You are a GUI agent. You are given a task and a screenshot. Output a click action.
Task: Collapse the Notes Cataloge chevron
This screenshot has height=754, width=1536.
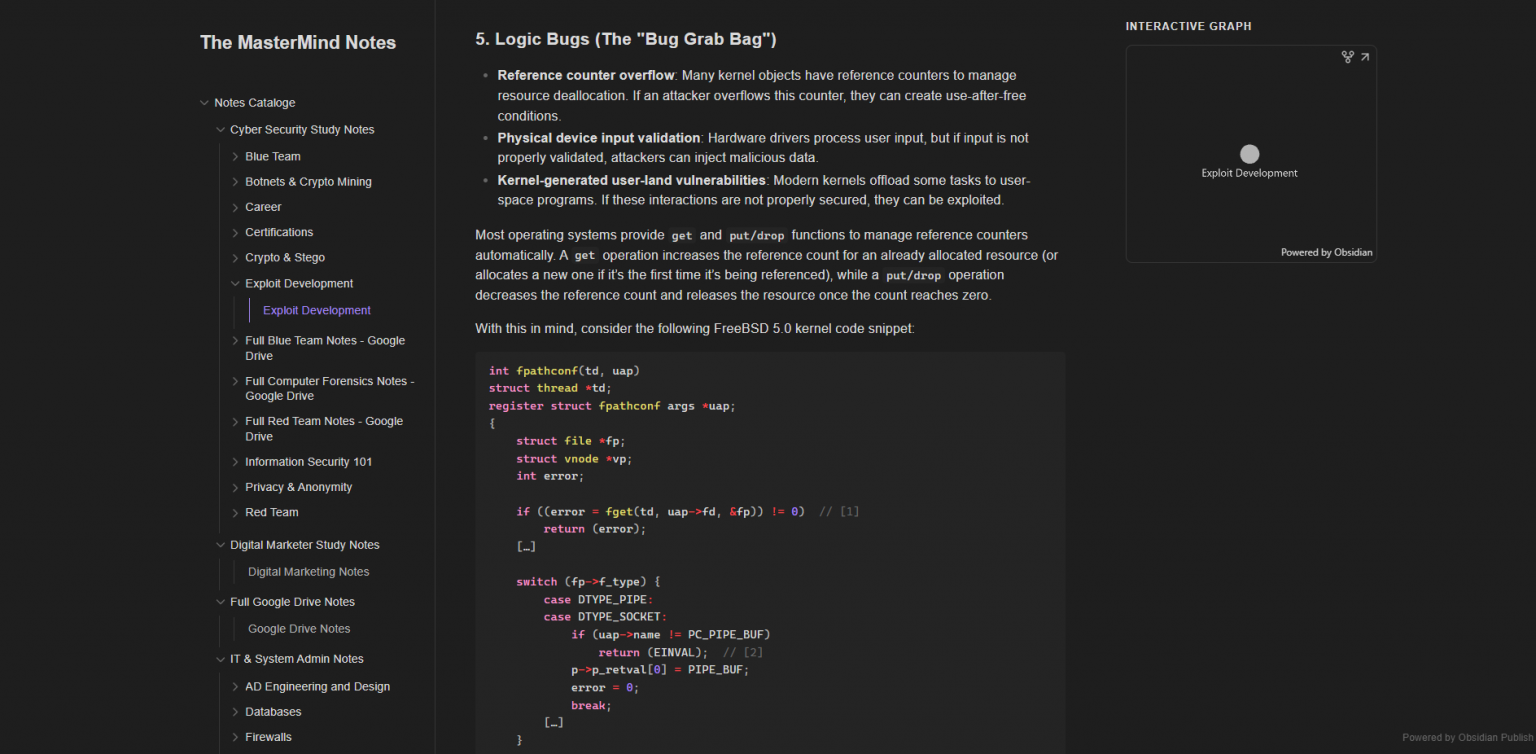click(x=205, y=103)
